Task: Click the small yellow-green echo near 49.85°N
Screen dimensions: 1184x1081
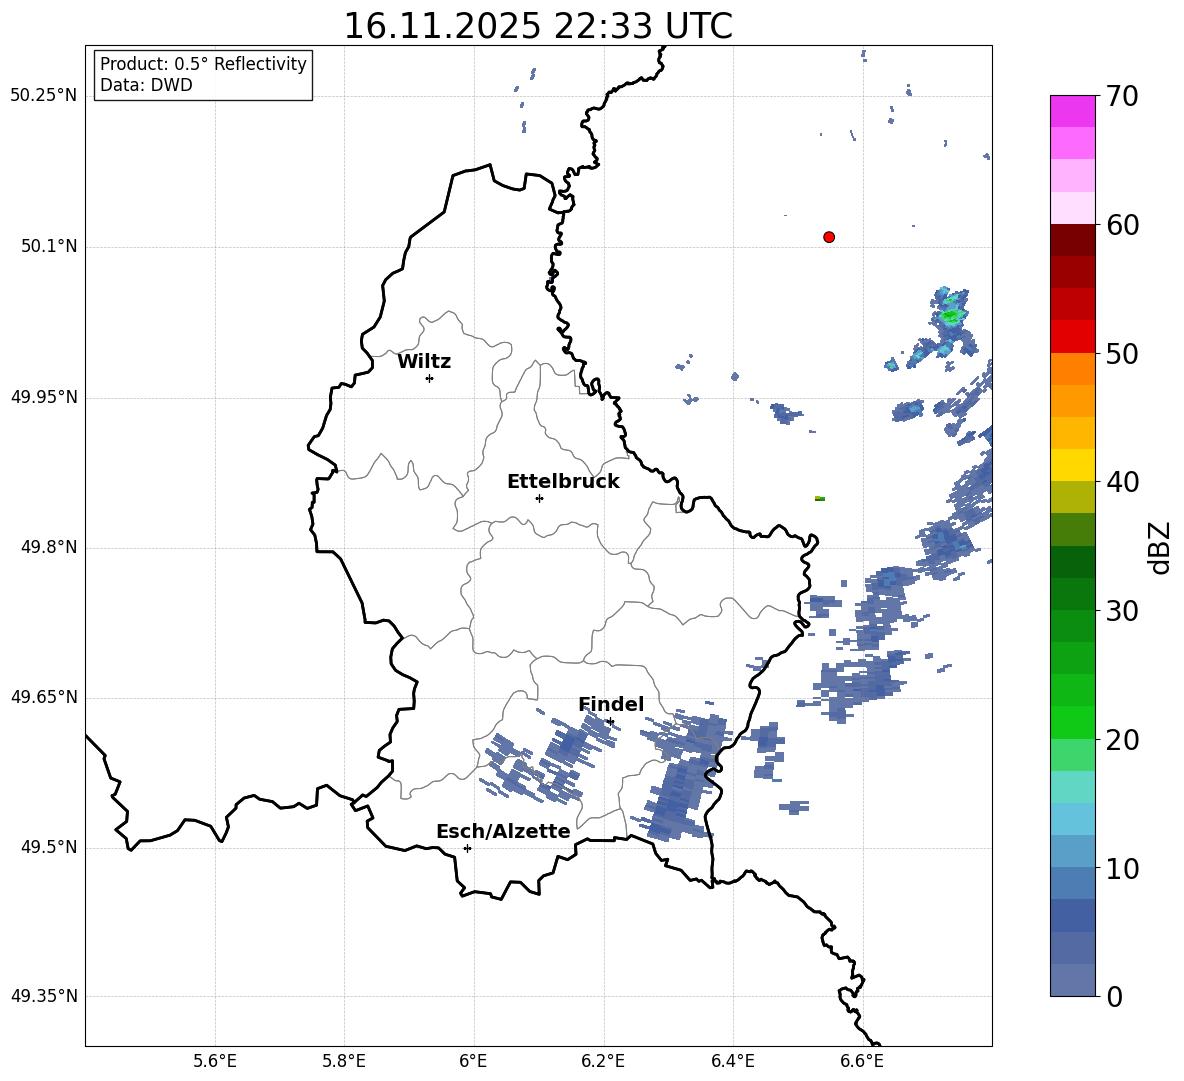Action: click(820, 498)
